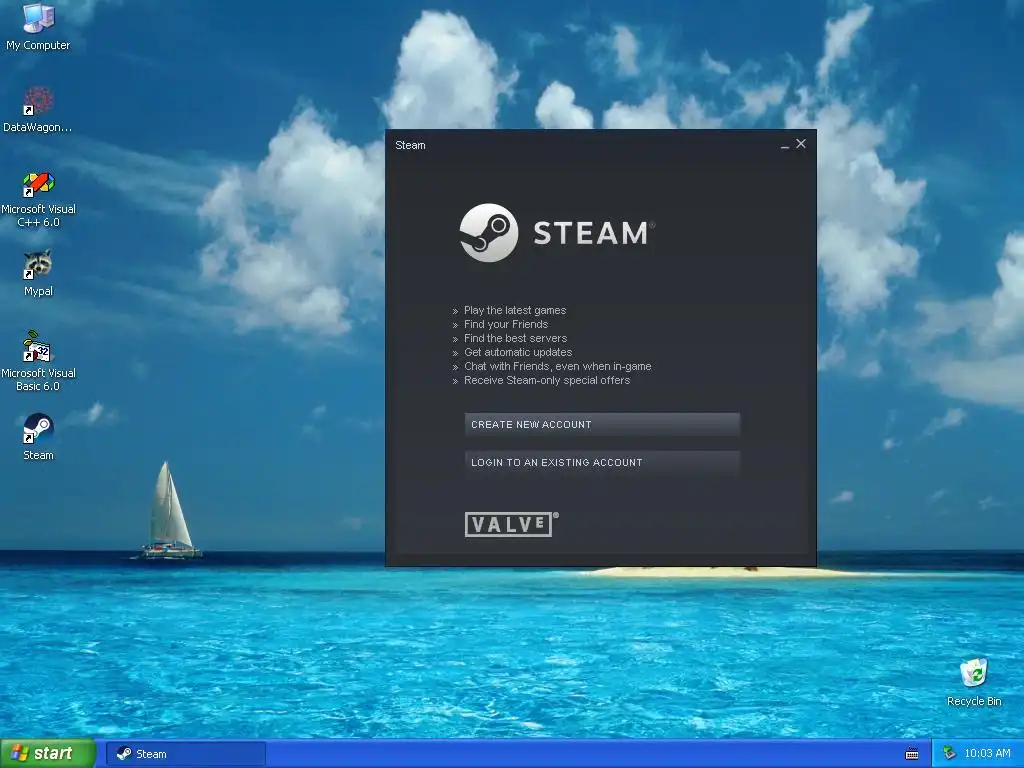Screen dimensions: 1024x768
Task: Select Microsoft Visual C++ 6.0 shortcut
Action: [38, 199]
